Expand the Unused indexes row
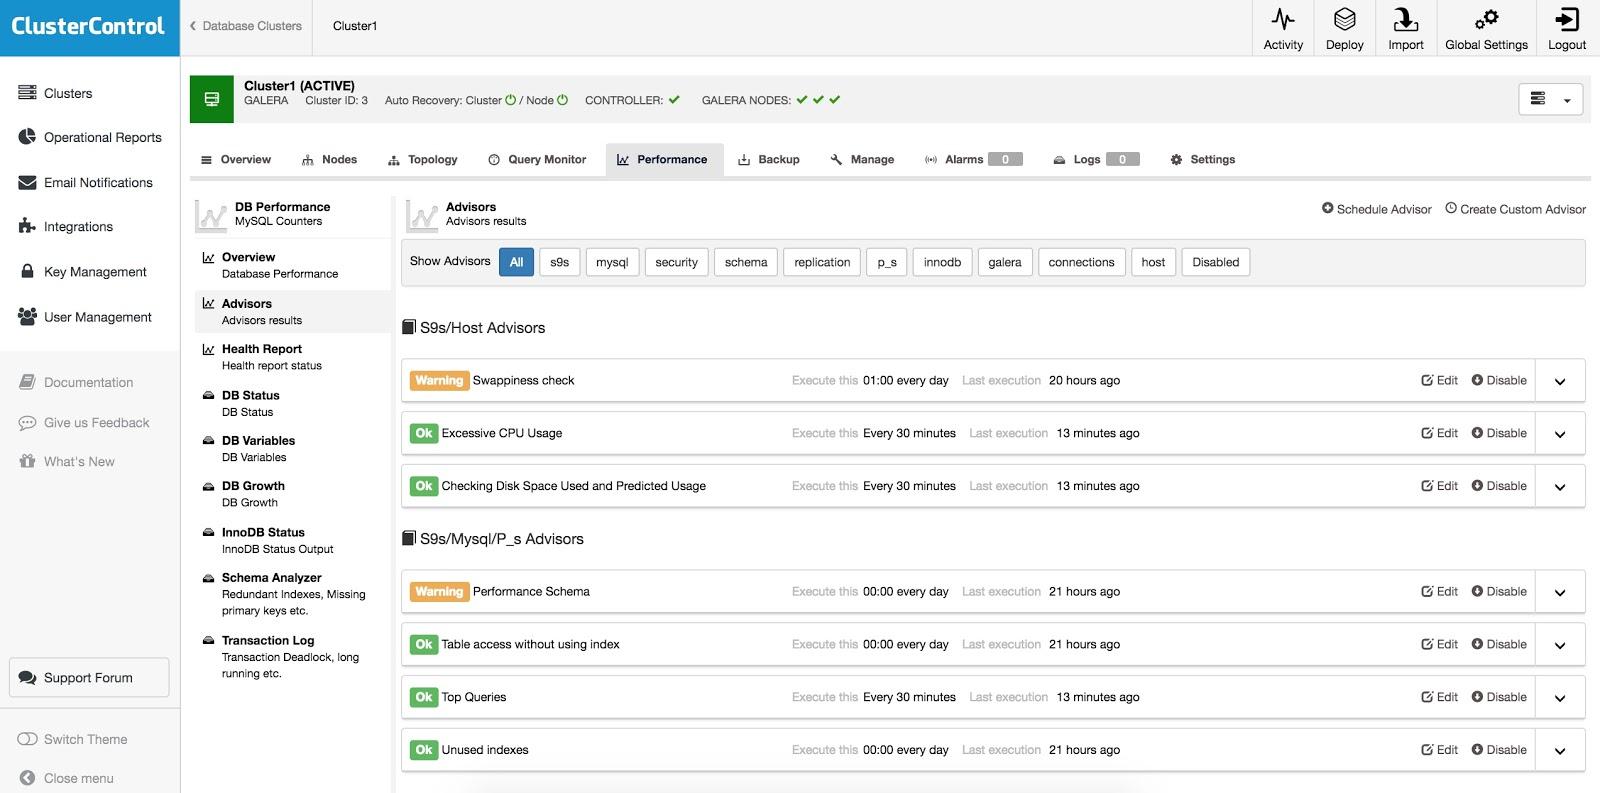The image size is (1600, 793). tap(1560, 750)
